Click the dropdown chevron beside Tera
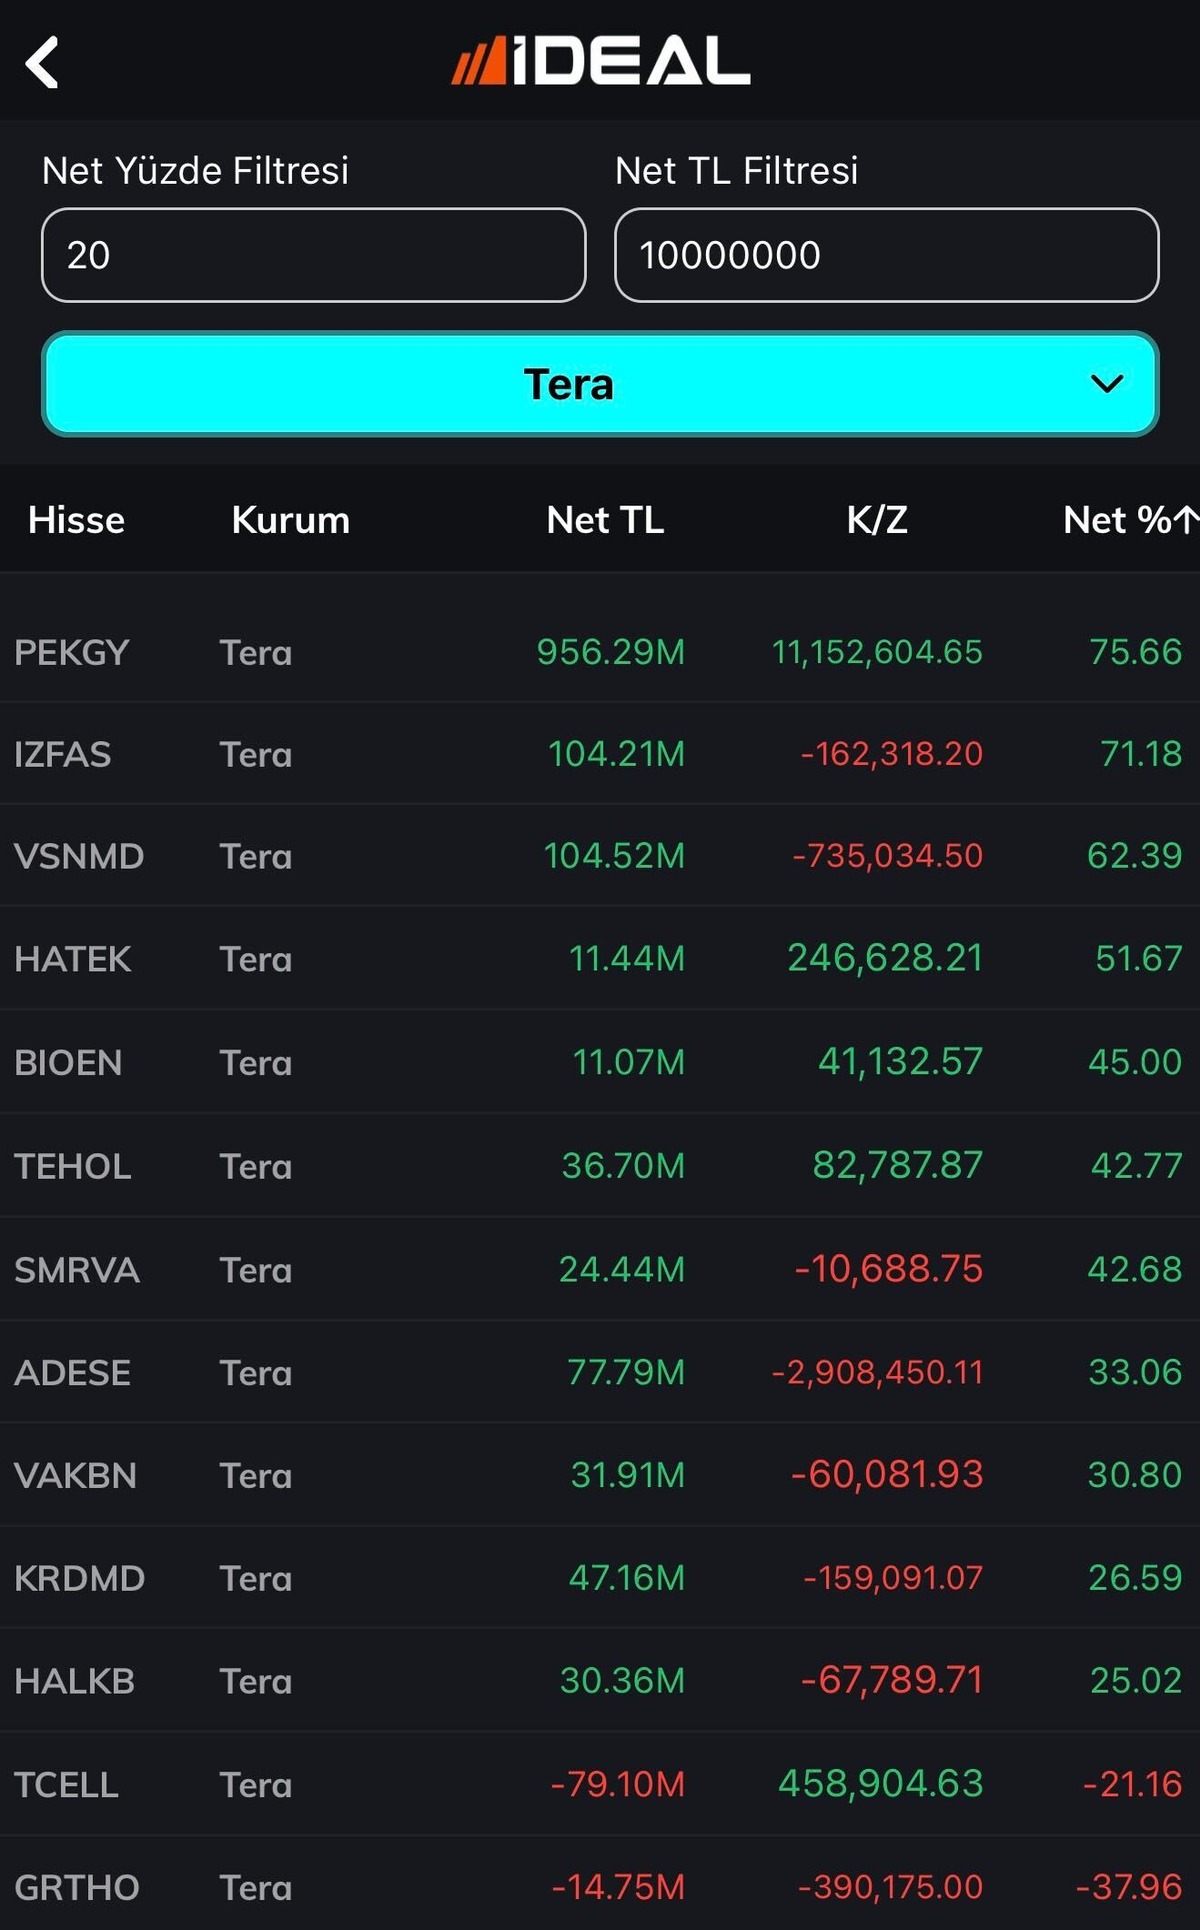 pyautogui.click(x=1107, y=384)
